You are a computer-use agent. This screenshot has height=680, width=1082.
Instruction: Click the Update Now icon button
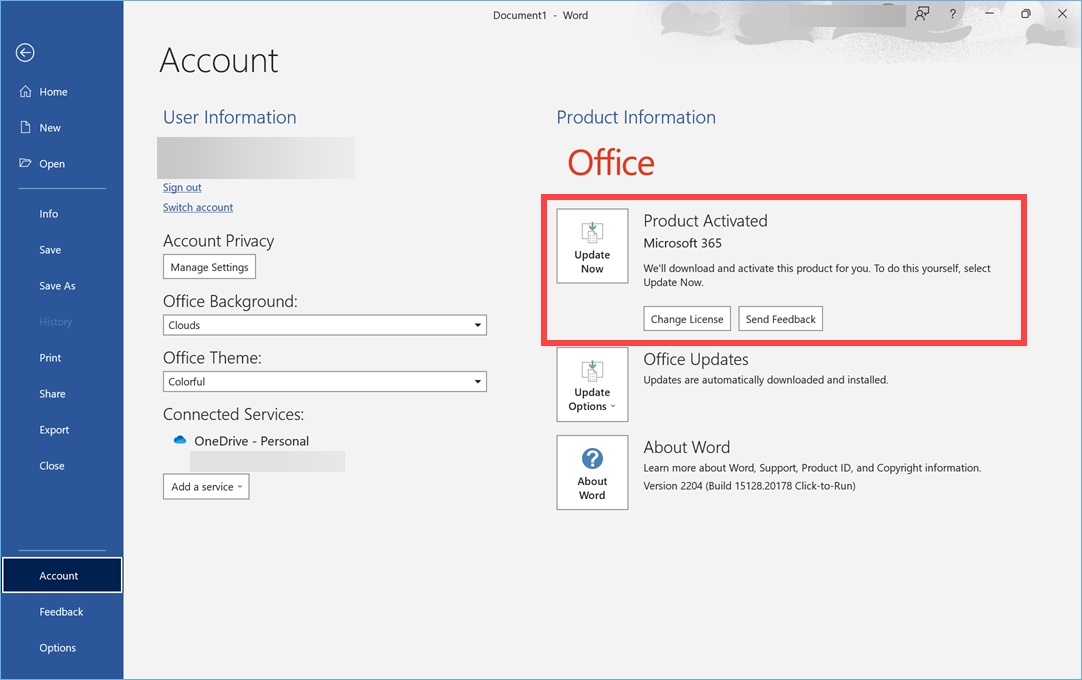pyautogui.click(x=592, y=246)
